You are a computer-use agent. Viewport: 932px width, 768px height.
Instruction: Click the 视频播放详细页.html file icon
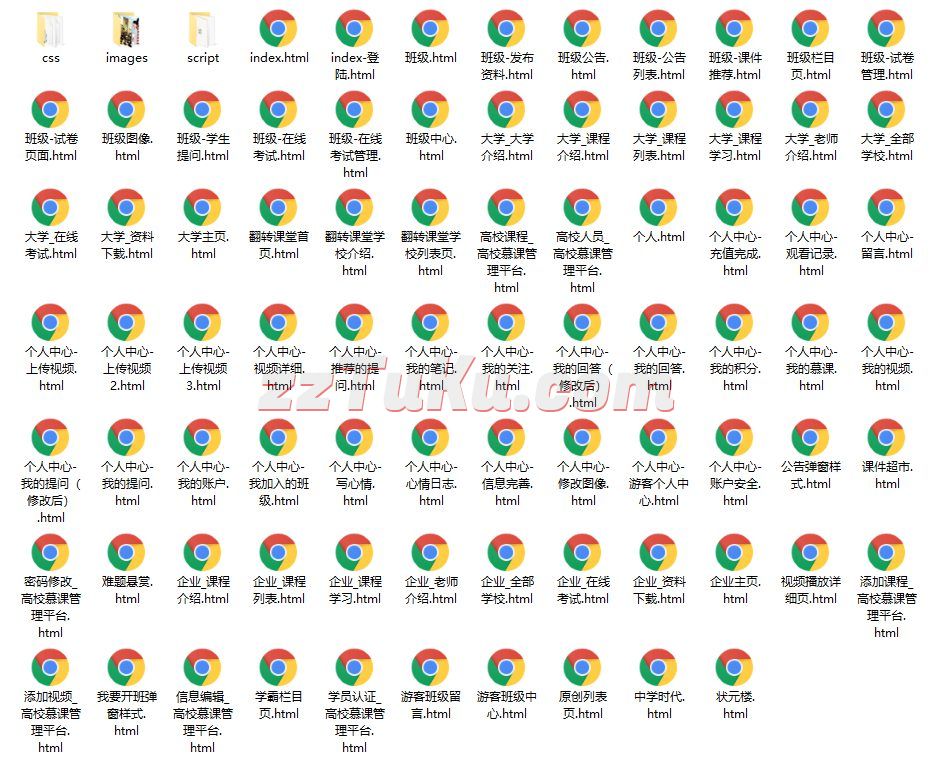click(x=810, y=552)
